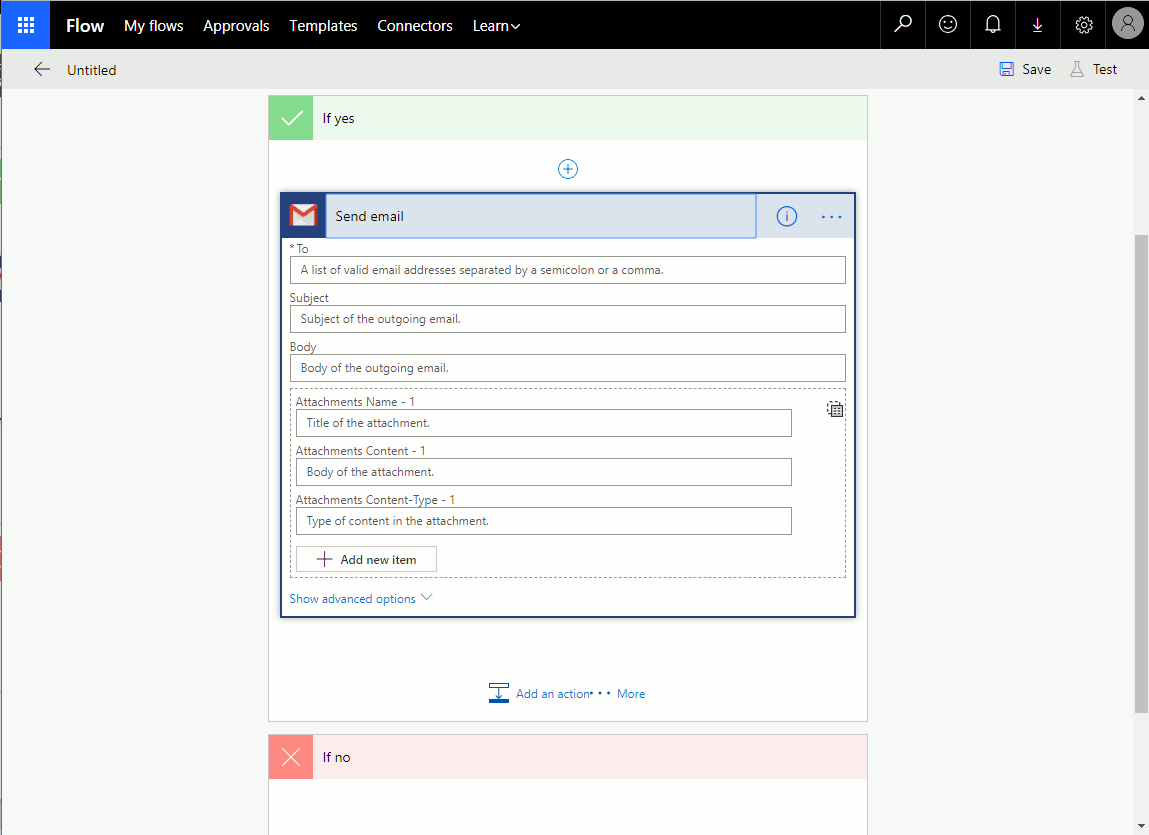Collapse the If no branch header
1149x835 pixels.
[x=568, y=757]
